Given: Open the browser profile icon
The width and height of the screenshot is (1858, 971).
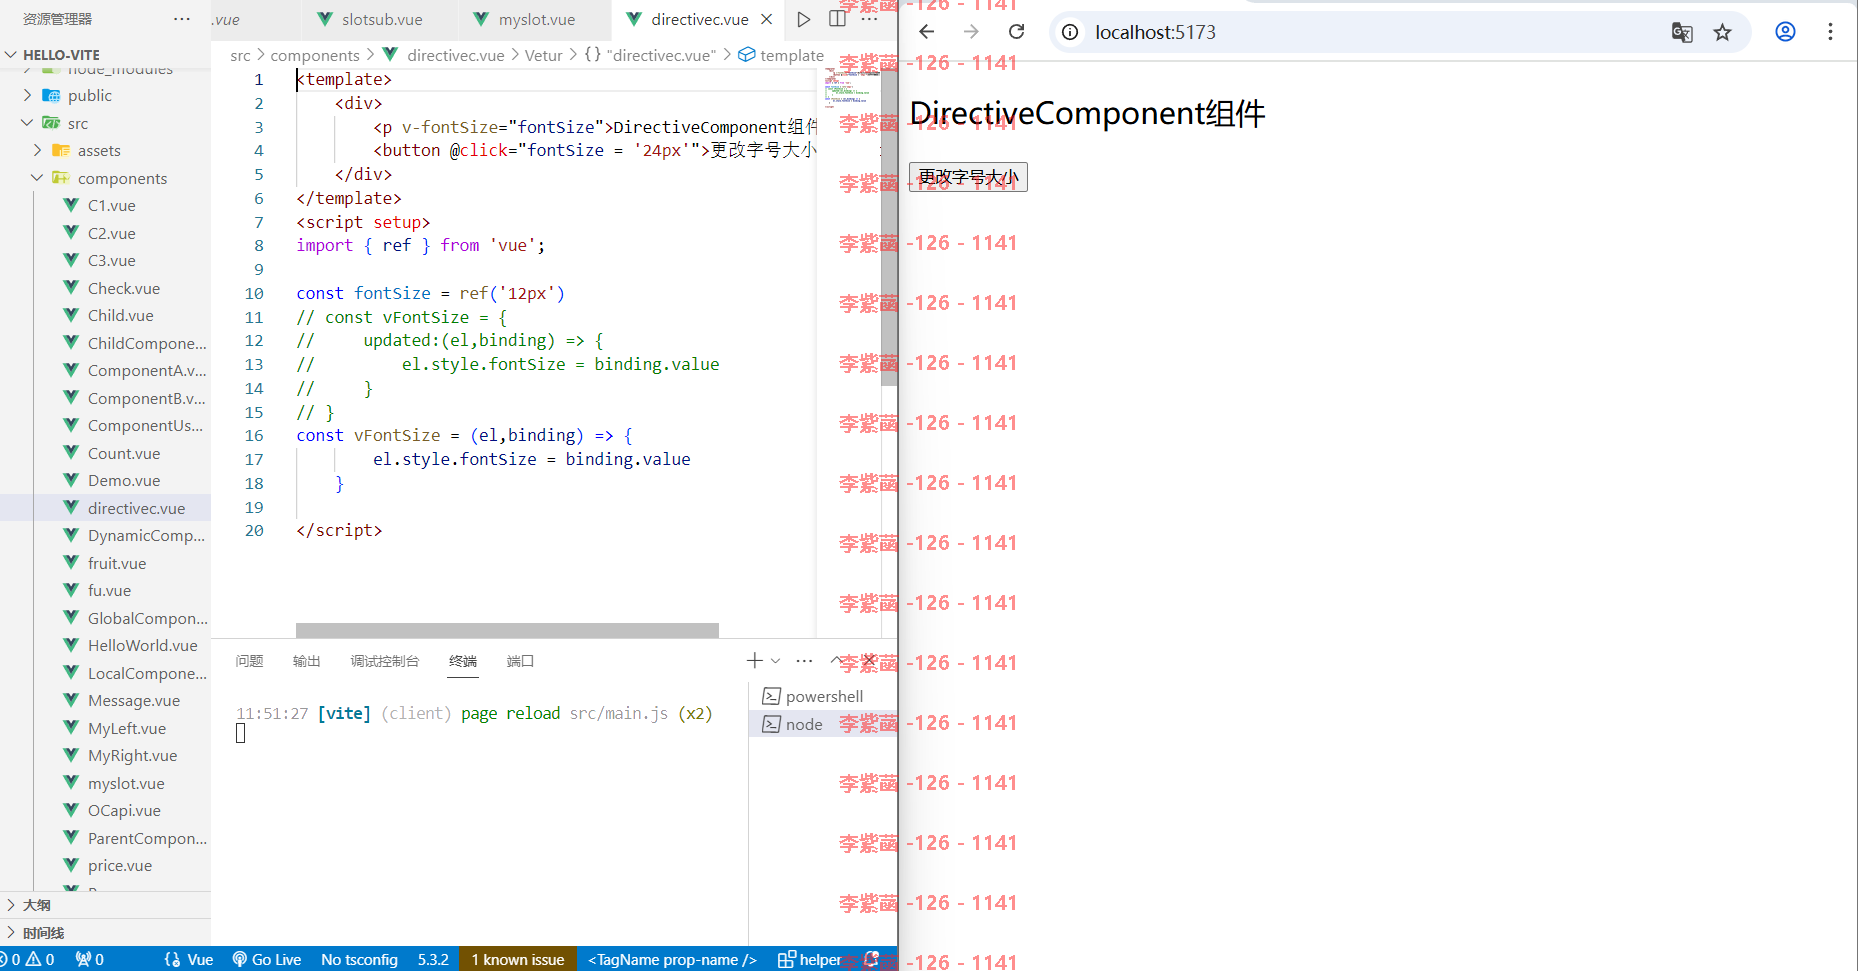Looking at the screenshot, I should coord(1785,32).
